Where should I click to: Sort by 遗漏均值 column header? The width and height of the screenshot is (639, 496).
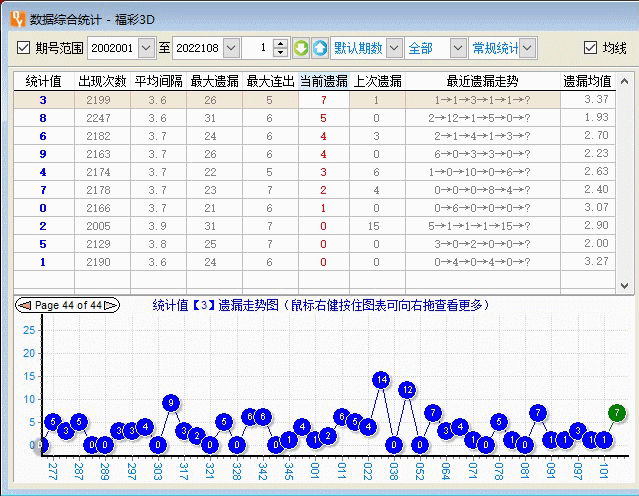(x=587, y=81)
